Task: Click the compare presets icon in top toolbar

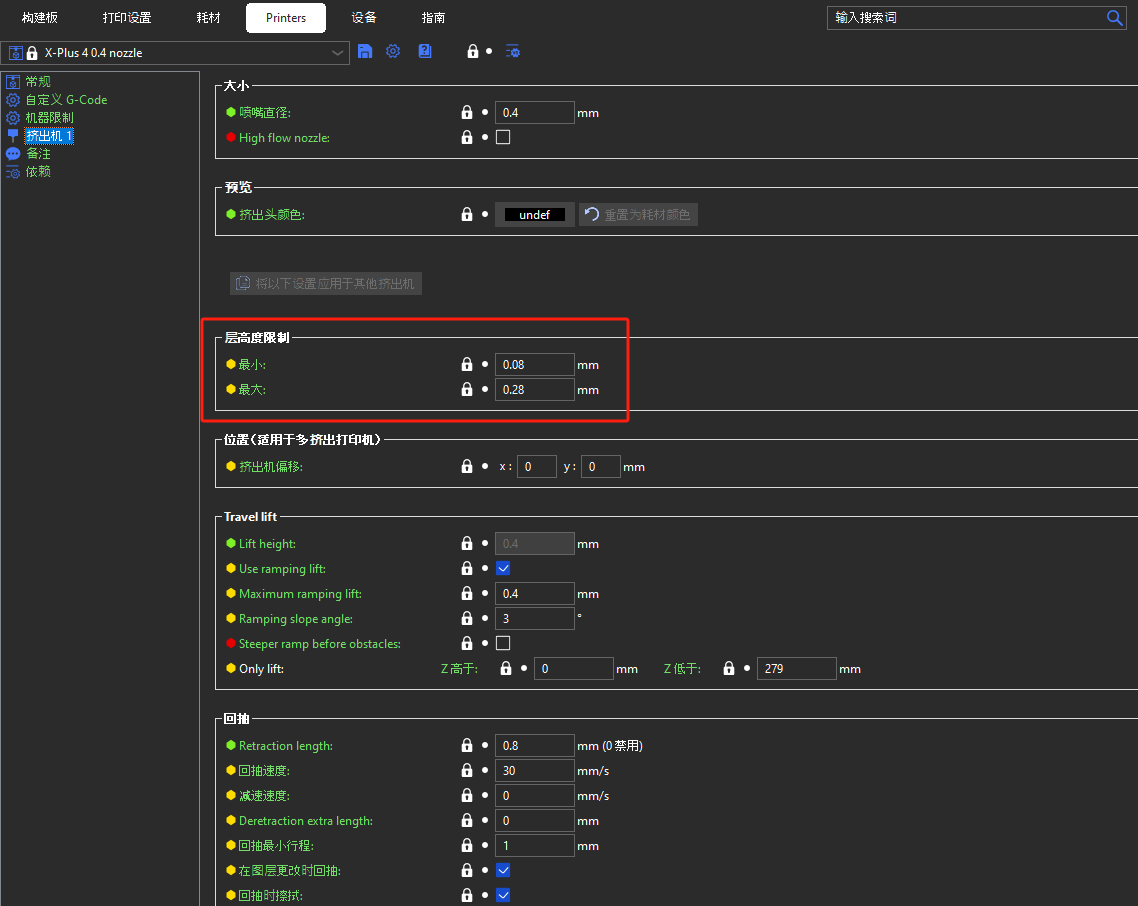Action: pos(512,52)
